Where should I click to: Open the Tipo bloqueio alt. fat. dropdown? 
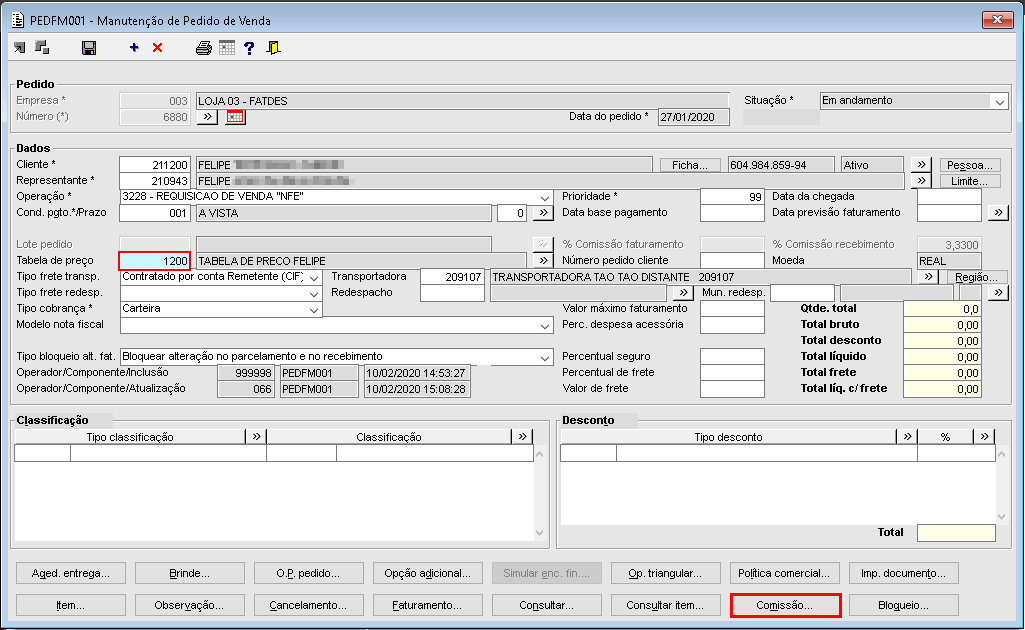tap(544, 357)
